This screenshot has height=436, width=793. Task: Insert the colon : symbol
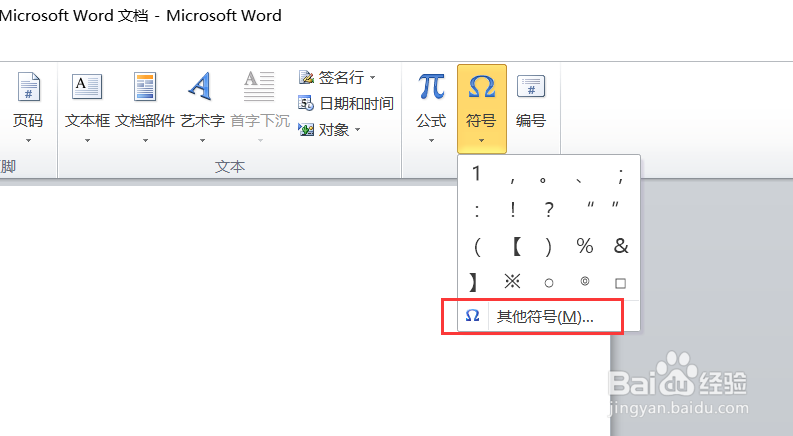[x=477, y=210]
